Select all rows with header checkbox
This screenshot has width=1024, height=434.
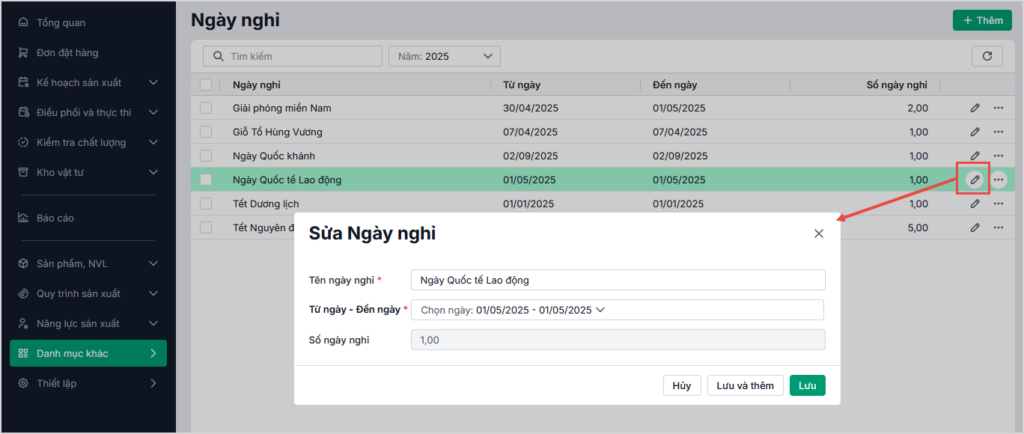(x=206, y=85)
